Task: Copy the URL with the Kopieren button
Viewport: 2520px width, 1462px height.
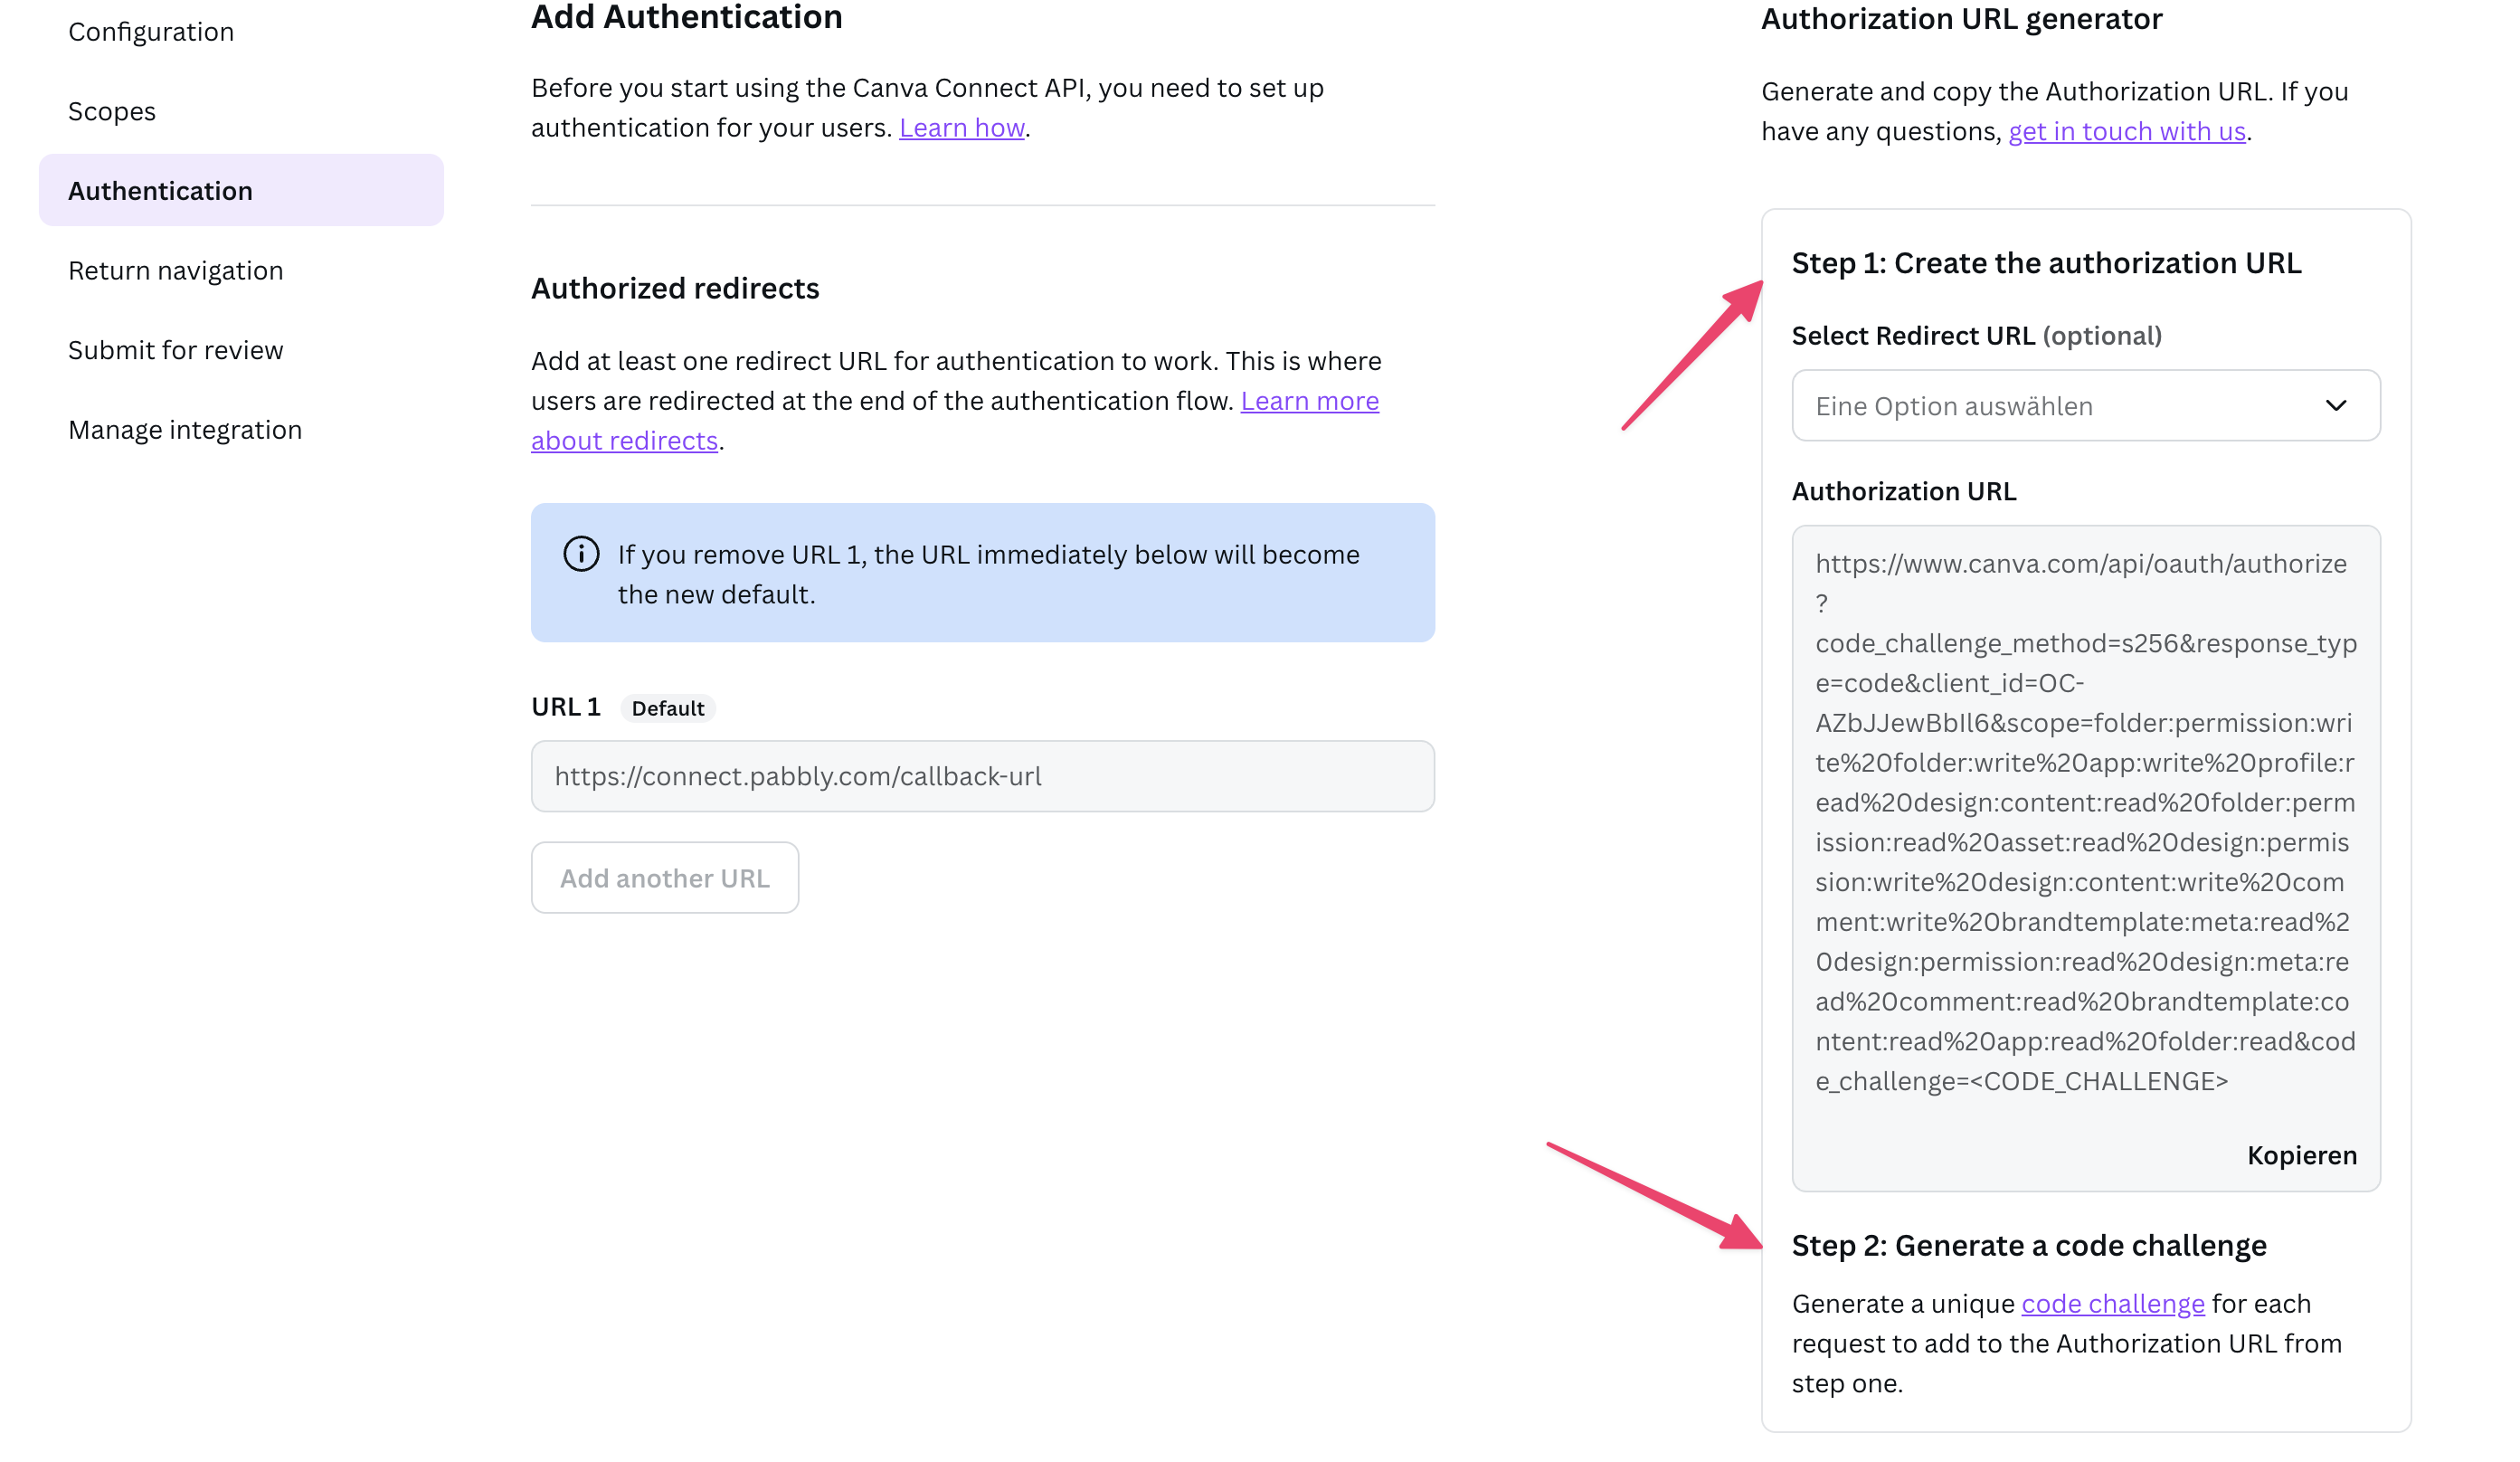Action: 2301,1155
